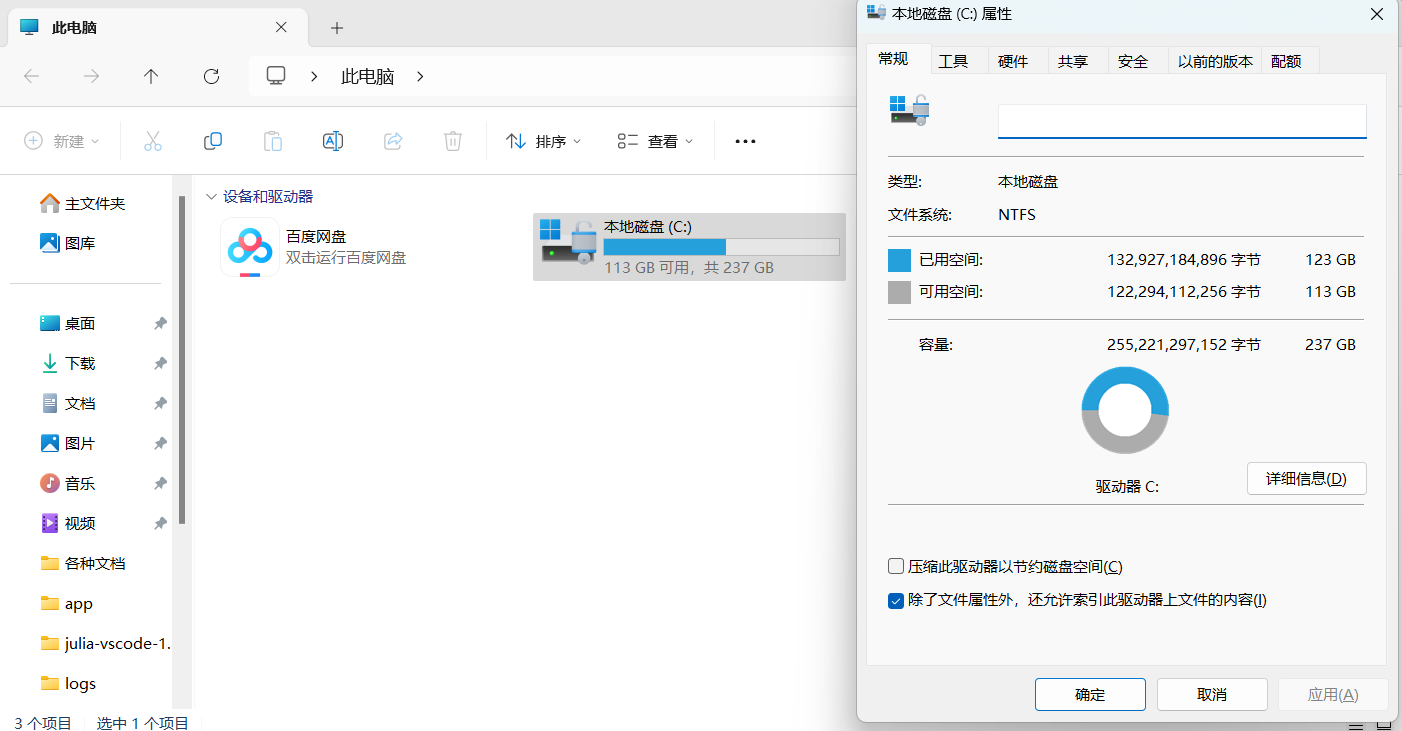
Task: Click the Copy icon in toolbar
Action: [213, 141]
